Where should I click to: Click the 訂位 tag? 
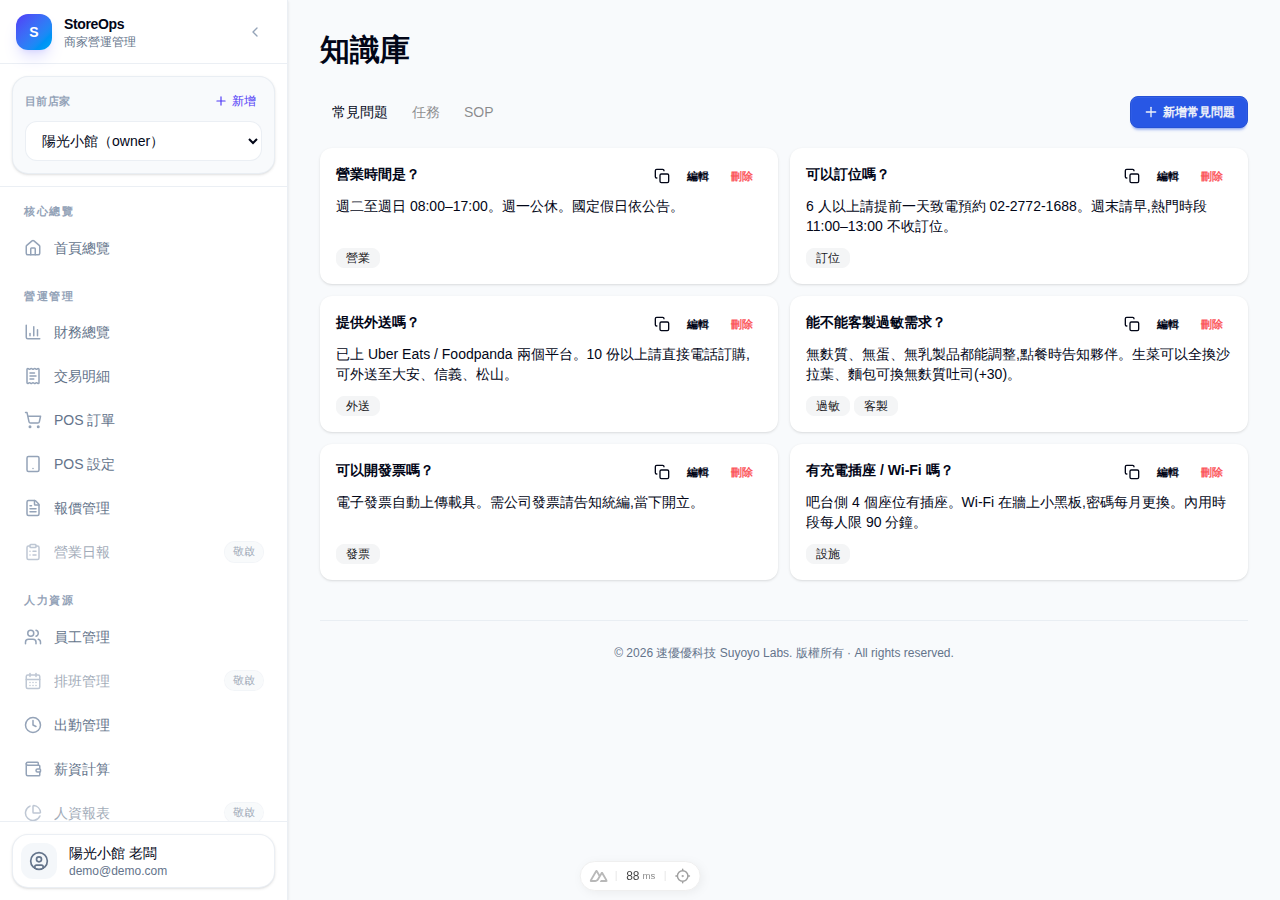coord(828,258)
